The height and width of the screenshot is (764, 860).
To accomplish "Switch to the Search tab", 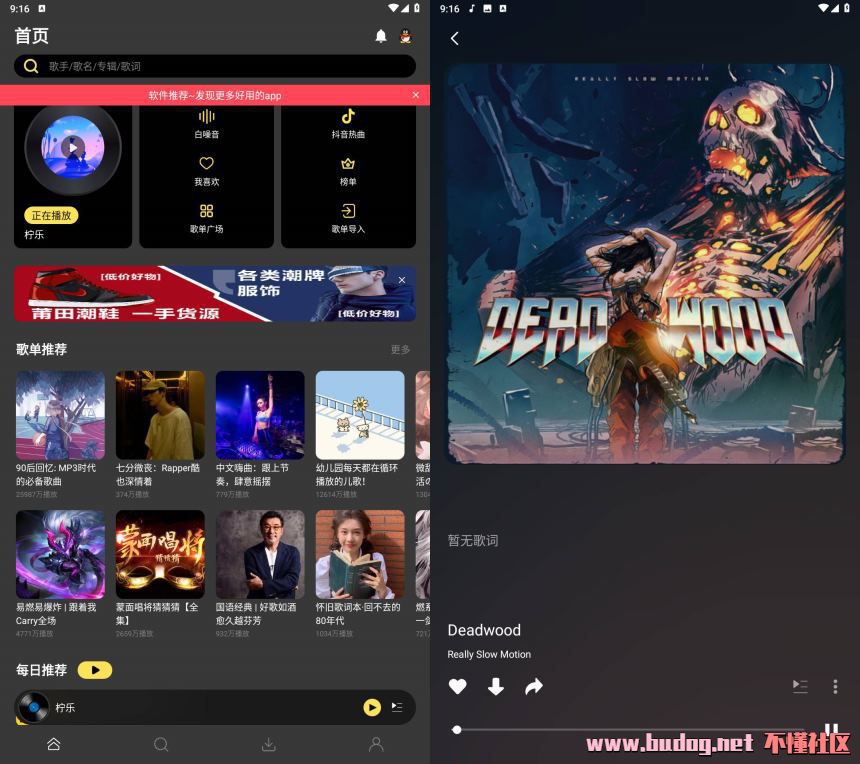I will point(161,744).
